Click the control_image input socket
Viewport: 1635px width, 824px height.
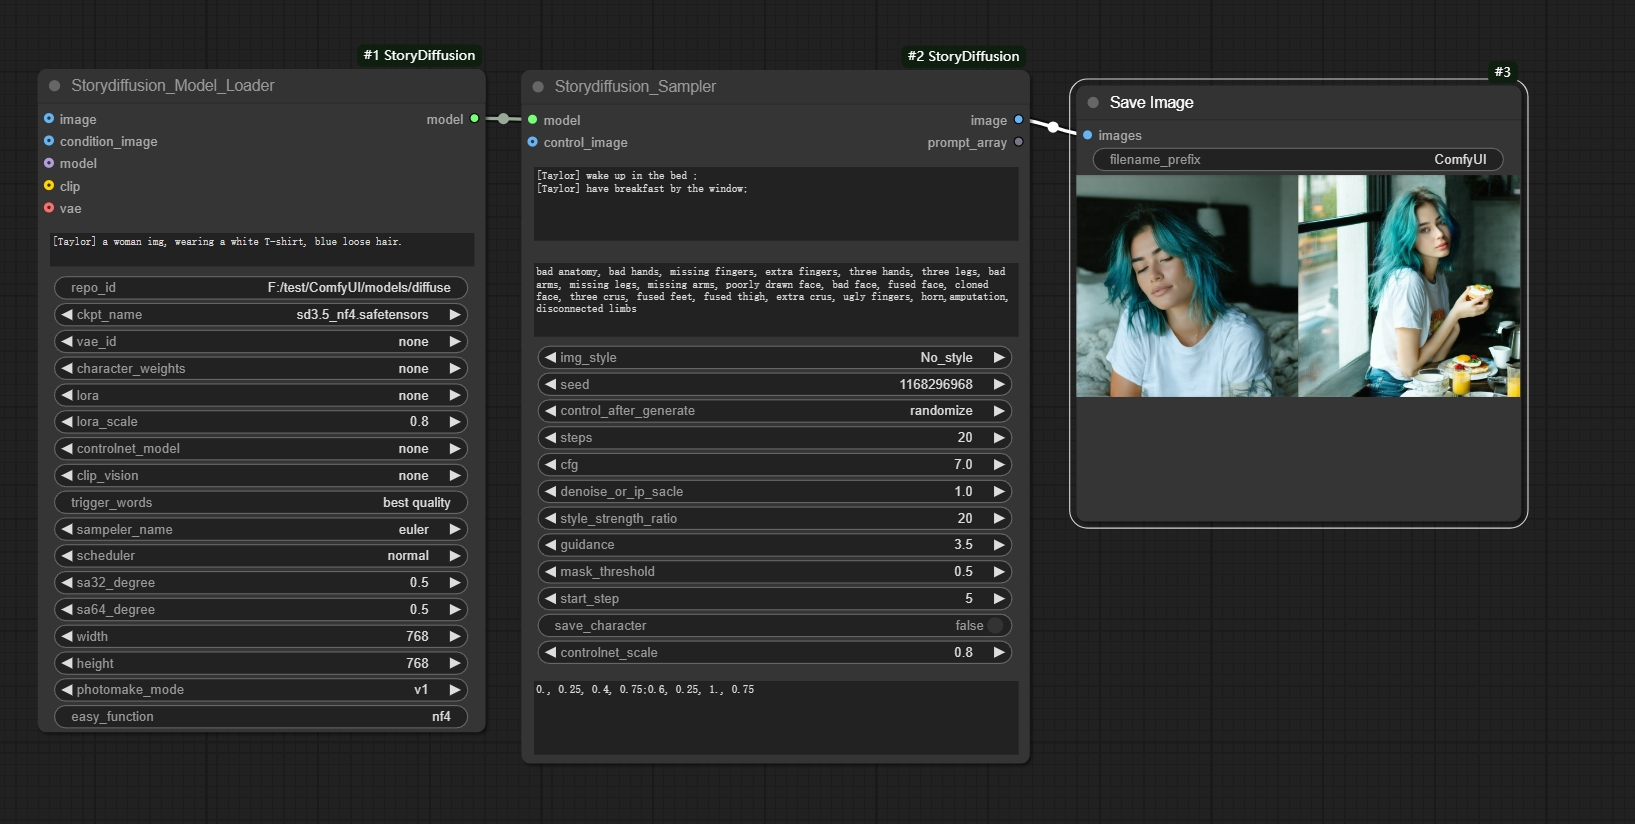(x=533, y=142)
